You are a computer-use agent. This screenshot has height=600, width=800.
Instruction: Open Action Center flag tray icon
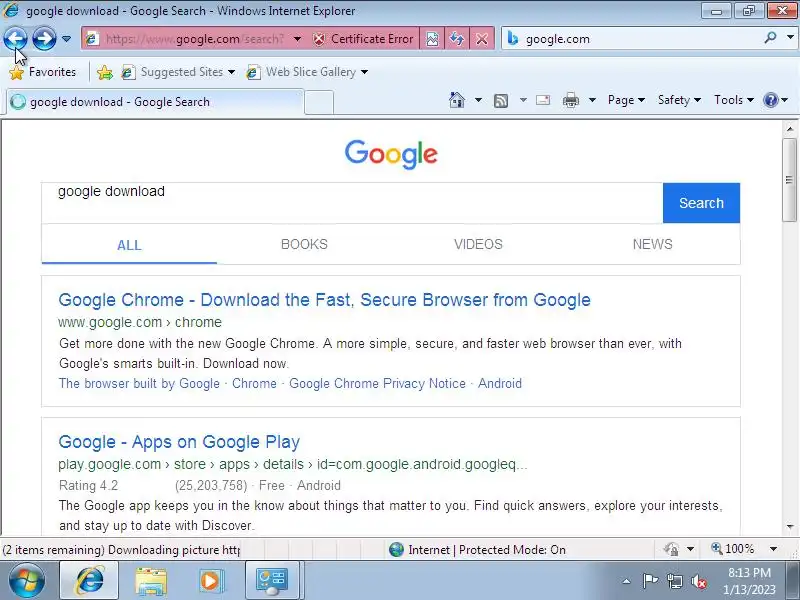(649, 581)
